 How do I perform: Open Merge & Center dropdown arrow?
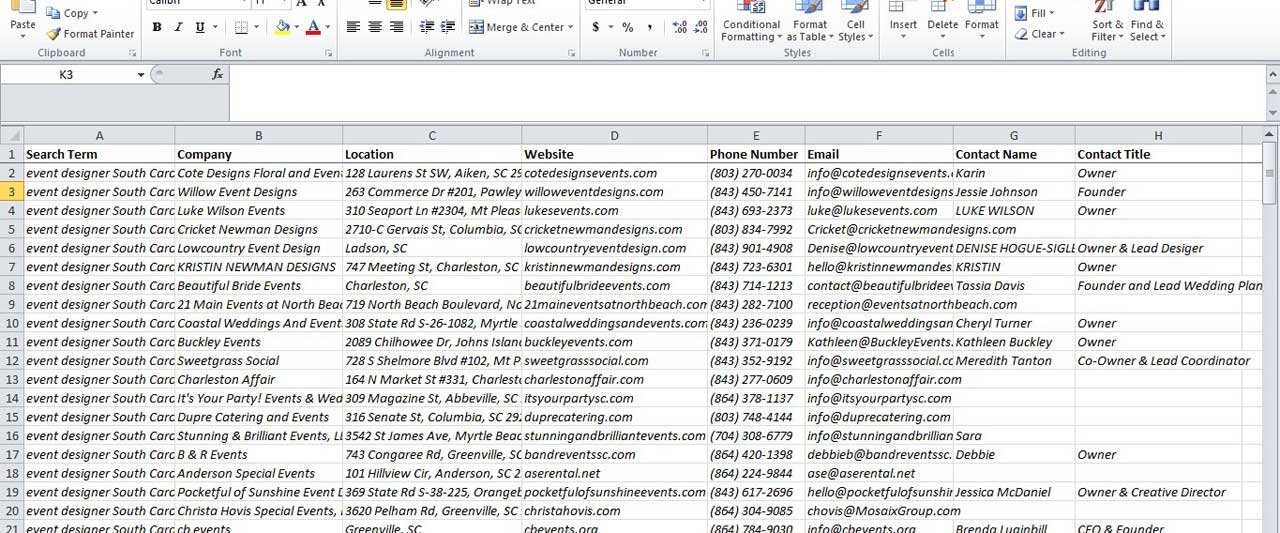click(x=573, y=27)
